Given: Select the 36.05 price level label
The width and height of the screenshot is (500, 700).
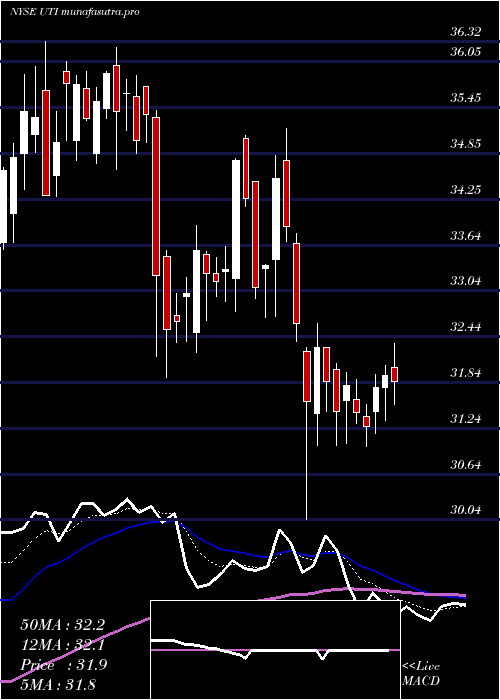Looking at the screenshot, I should pyautogui.click(x=466, y=52).
